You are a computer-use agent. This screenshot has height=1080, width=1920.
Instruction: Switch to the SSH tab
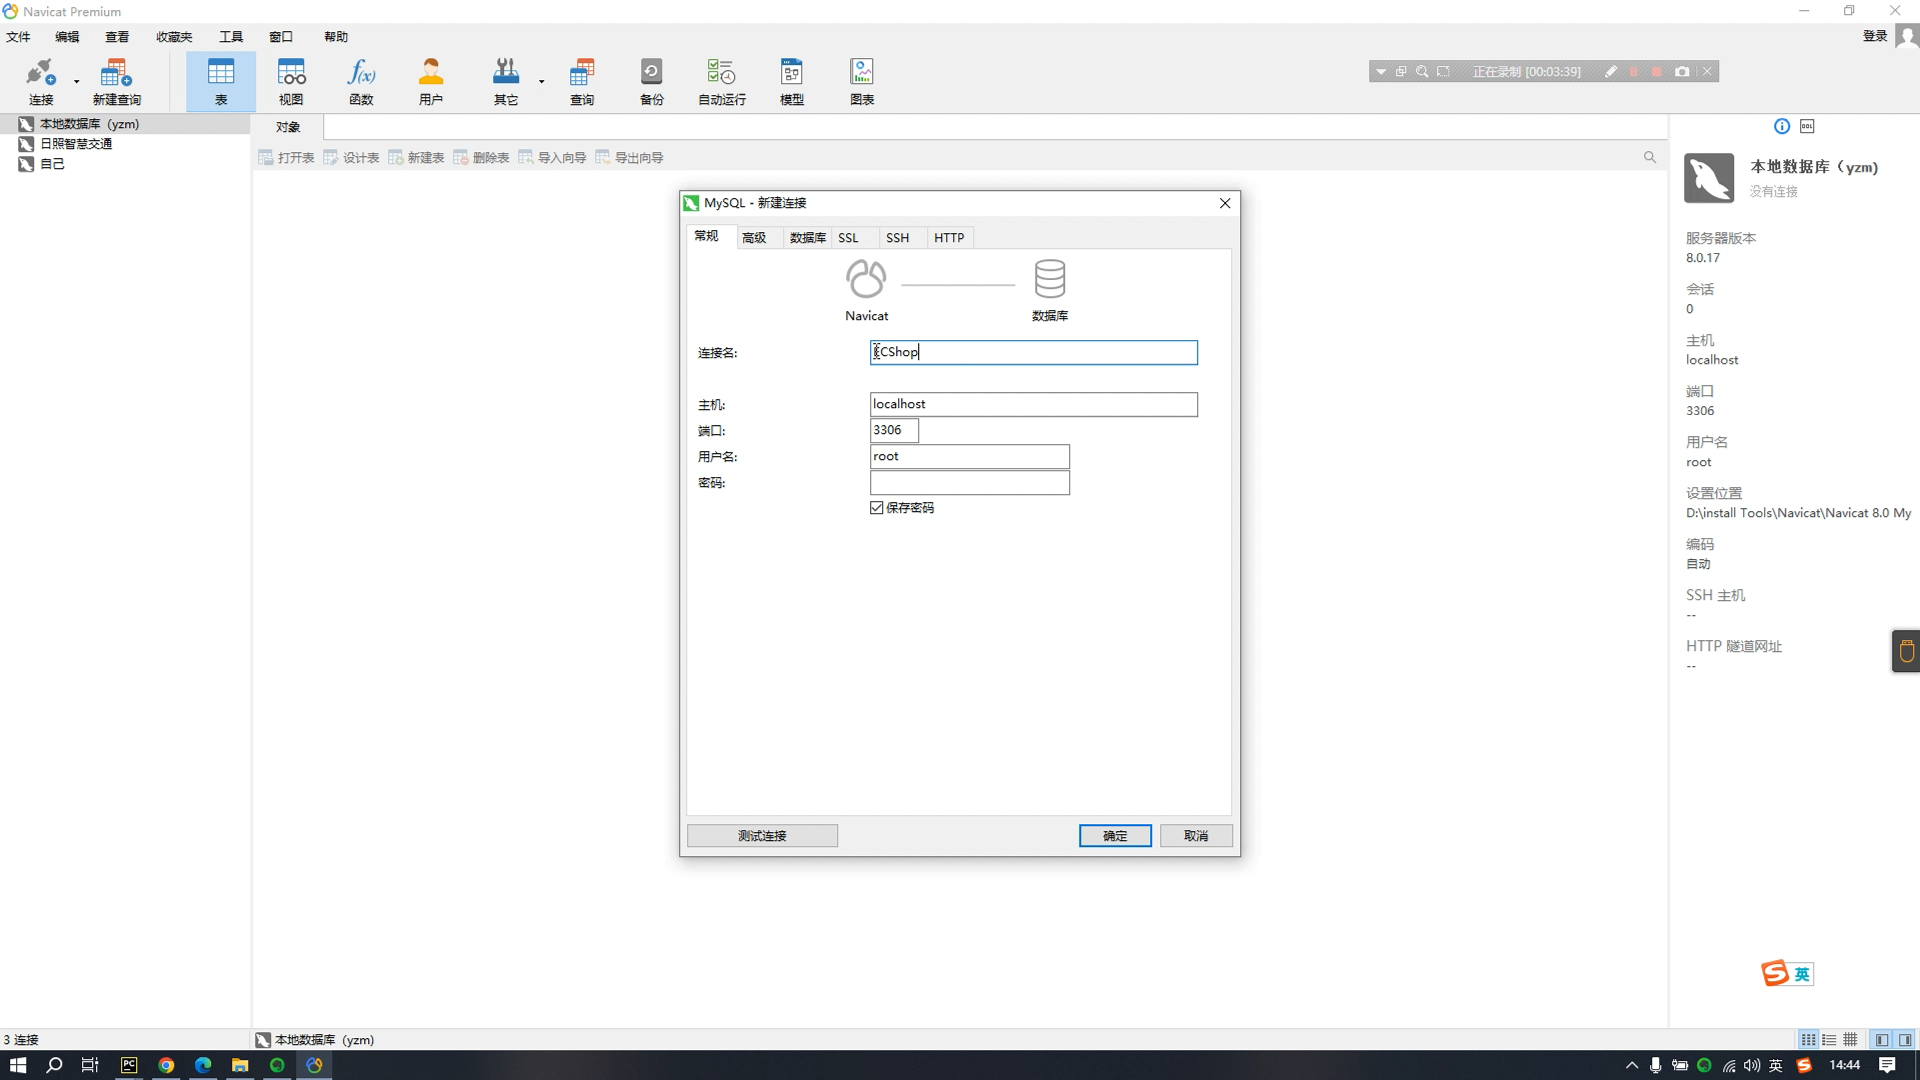(897, 238)
